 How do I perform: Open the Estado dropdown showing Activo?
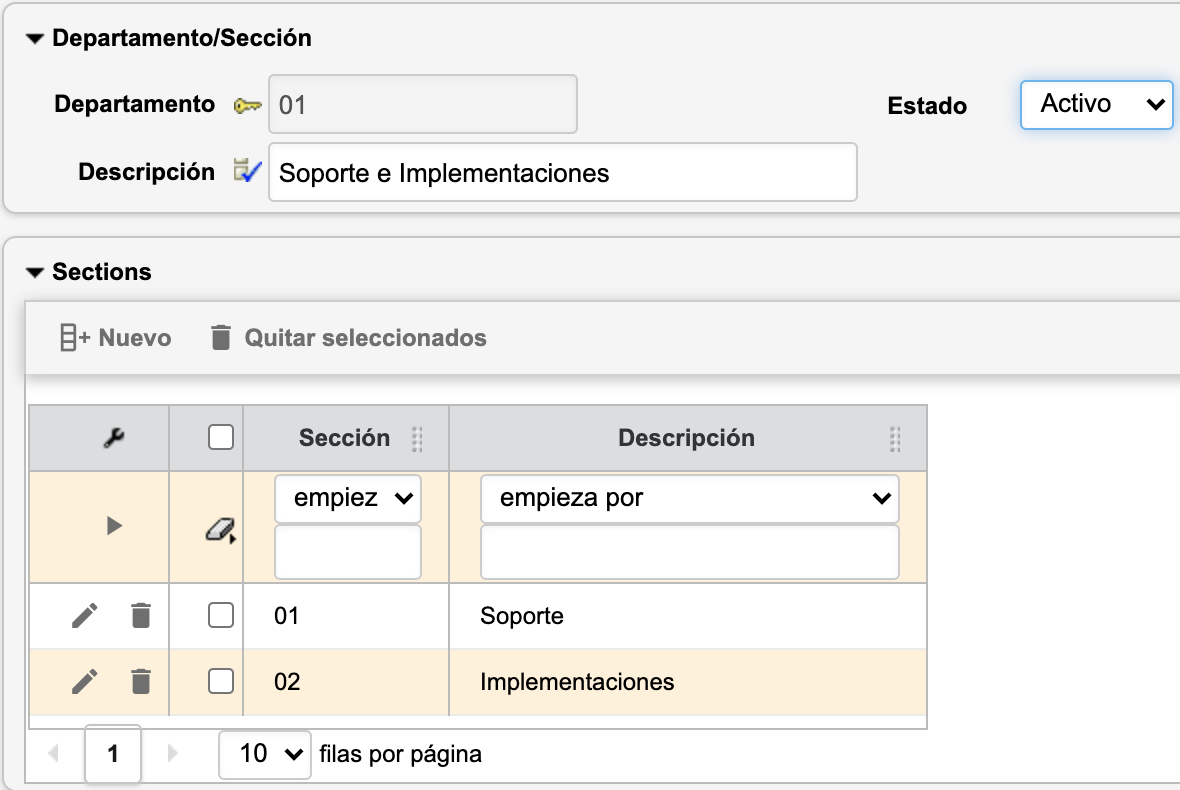[x=1096, y=104]
